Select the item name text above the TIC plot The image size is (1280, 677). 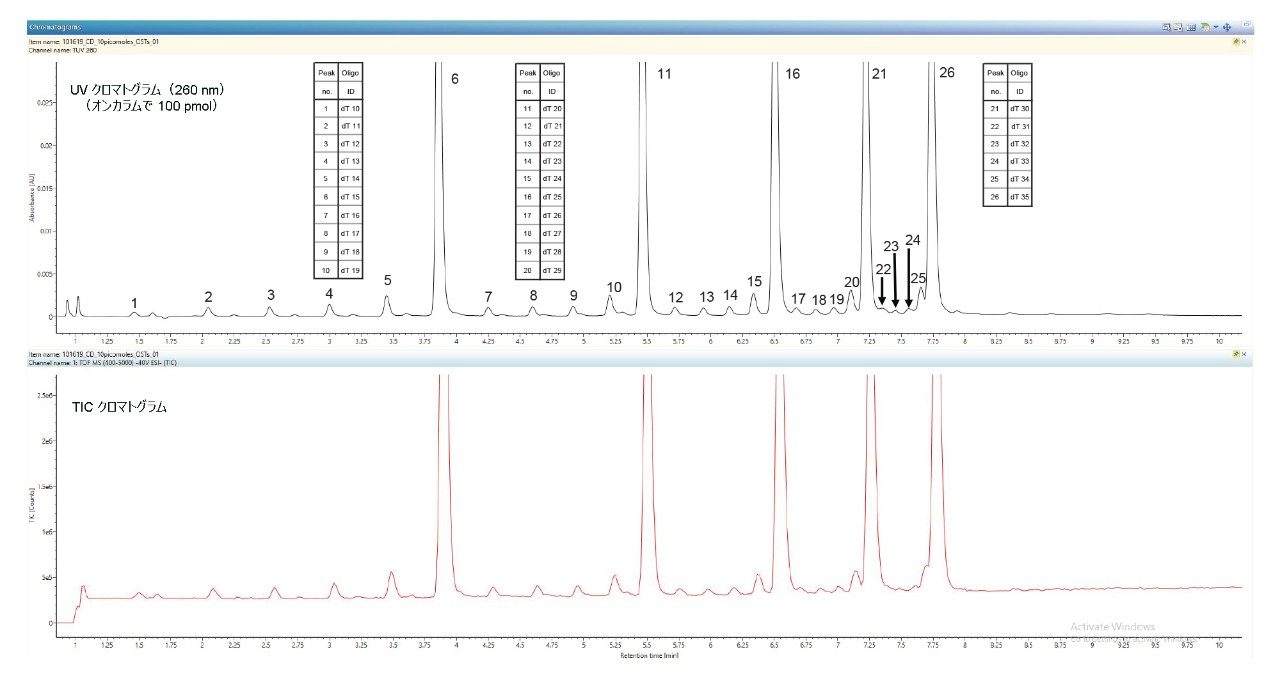tap(93, 354)
